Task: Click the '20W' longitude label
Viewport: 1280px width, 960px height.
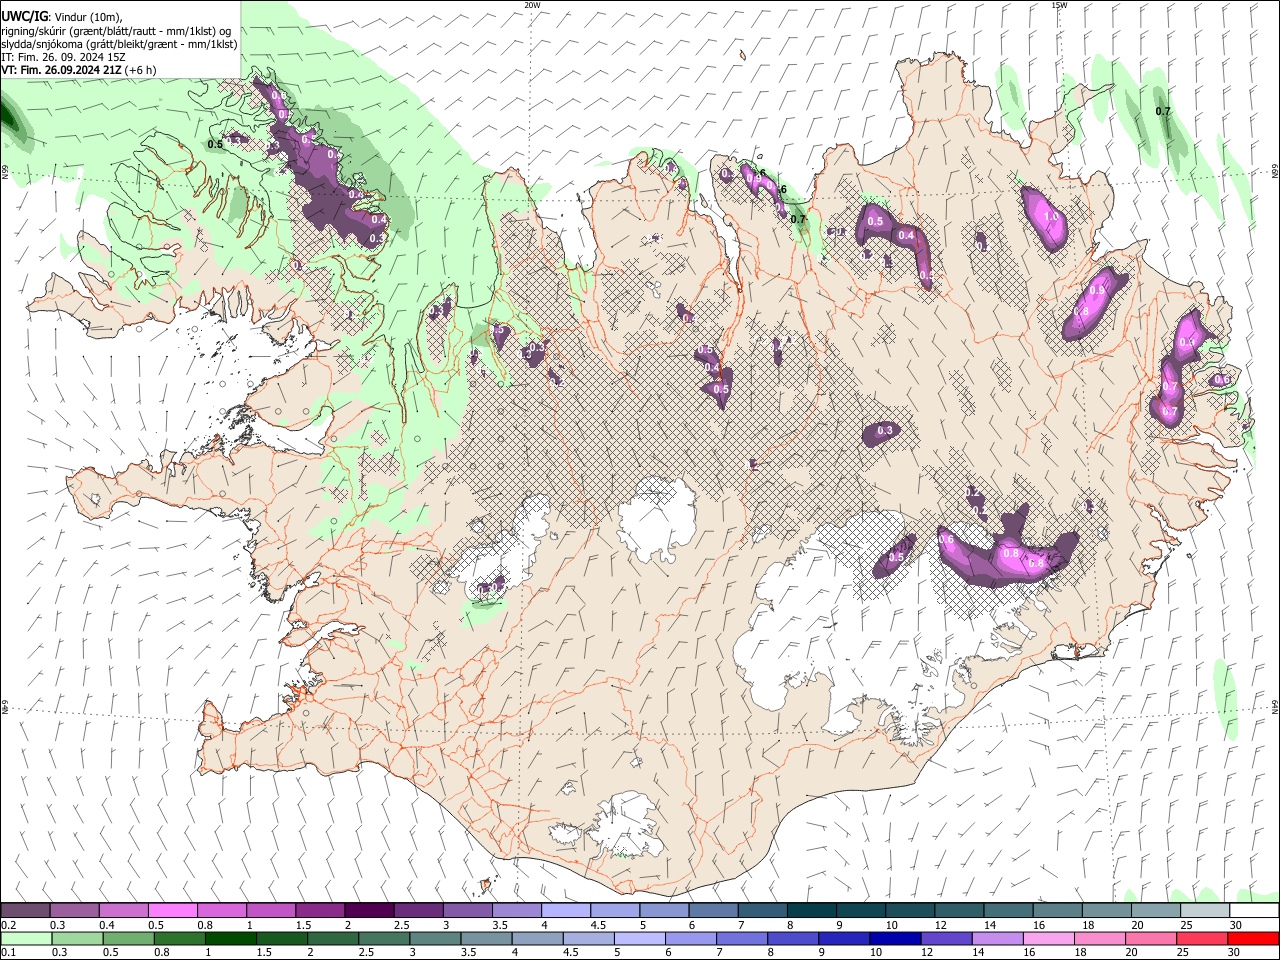Action: (x=532, y=5)
